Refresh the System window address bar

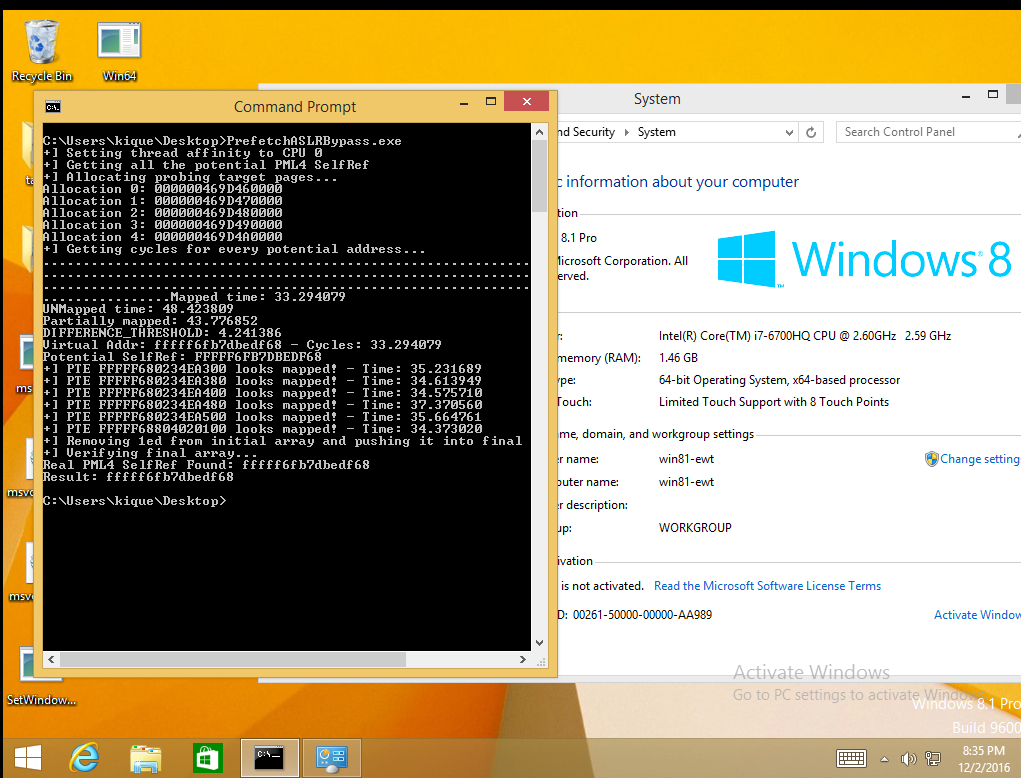[811, 132]
